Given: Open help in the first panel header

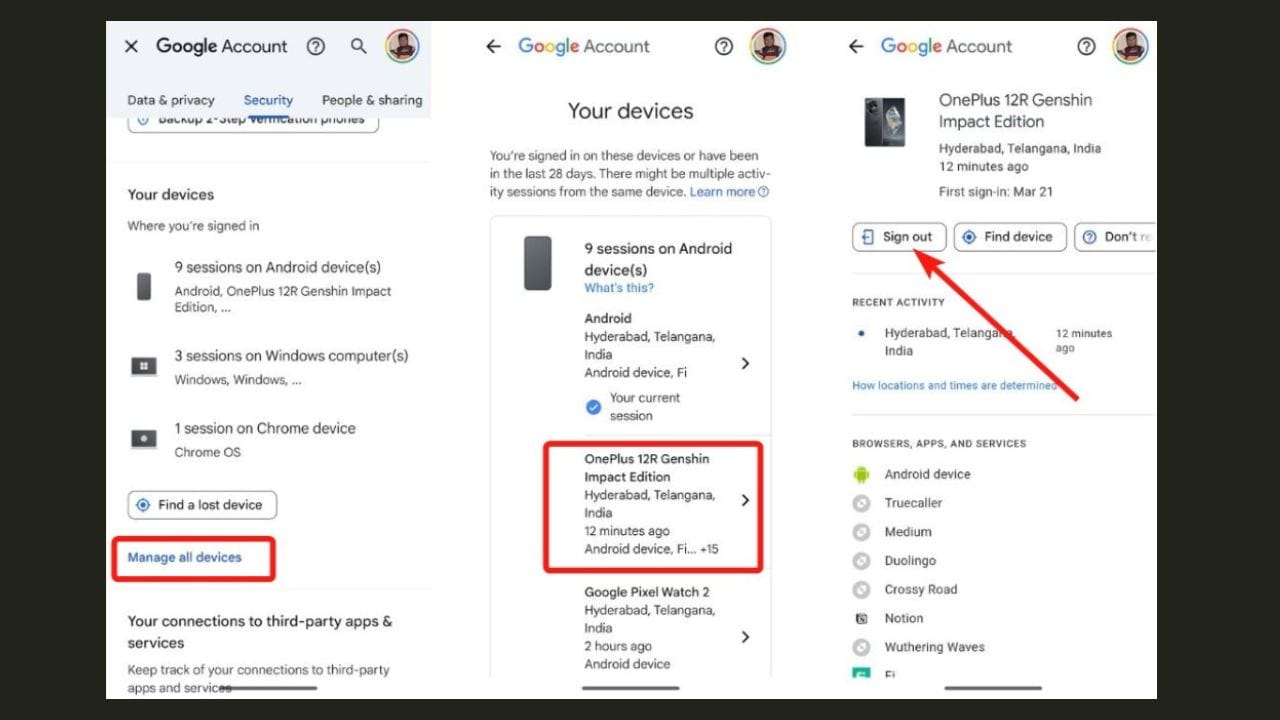Looking at the screenshot, I should [316, 46].
